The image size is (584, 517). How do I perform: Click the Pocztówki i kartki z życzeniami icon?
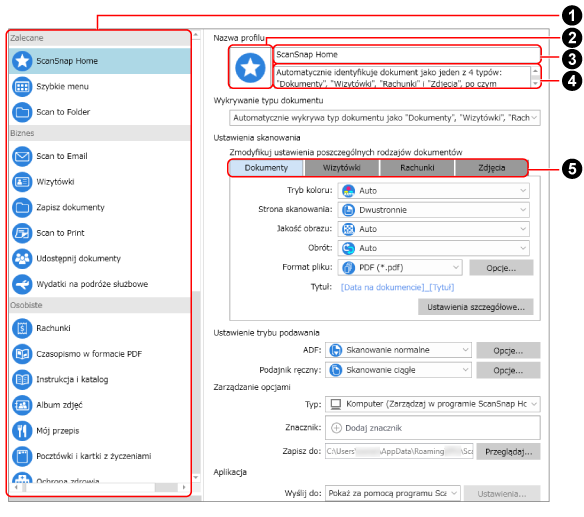[x=22, y=456]
